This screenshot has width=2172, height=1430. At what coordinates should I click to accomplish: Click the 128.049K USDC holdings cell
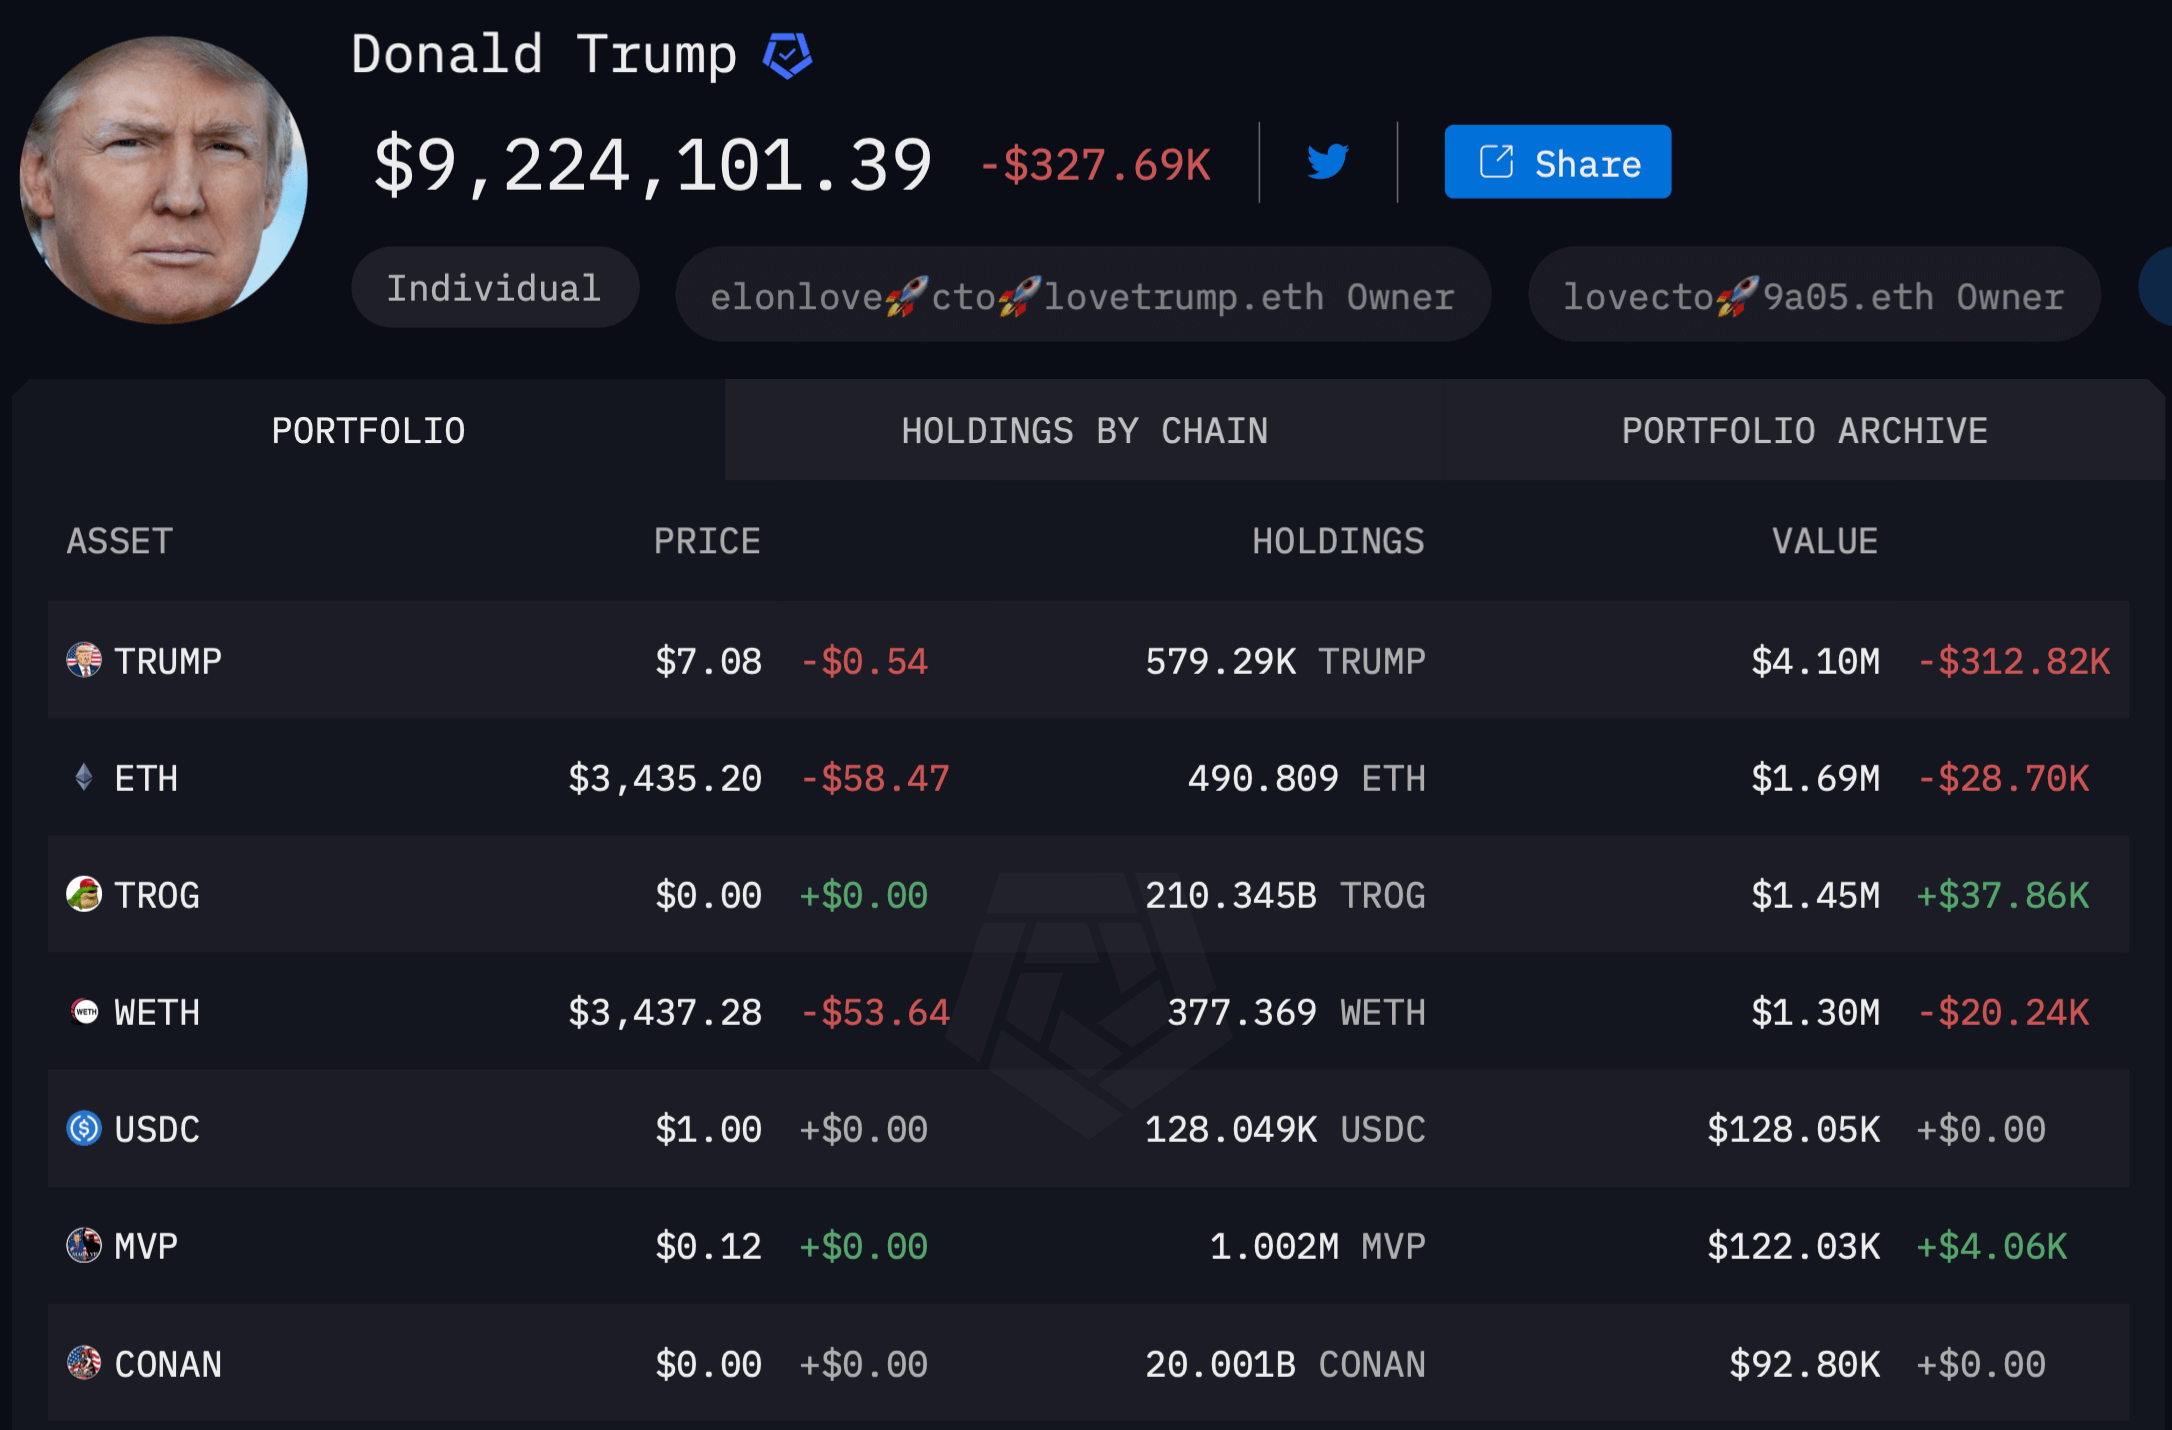pyautogui.click(x=1285, y=1129)
